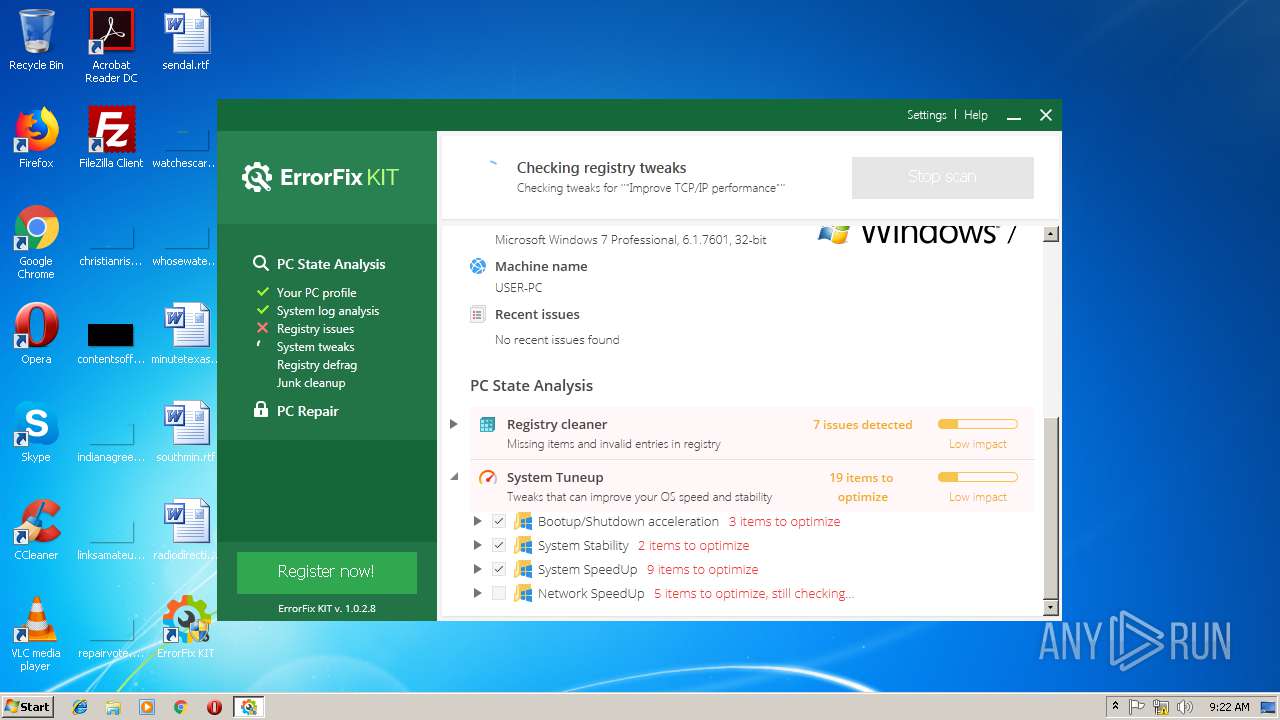Expand System Stability items
This screenshot has height=720, width=1280.
click(478, 545)
